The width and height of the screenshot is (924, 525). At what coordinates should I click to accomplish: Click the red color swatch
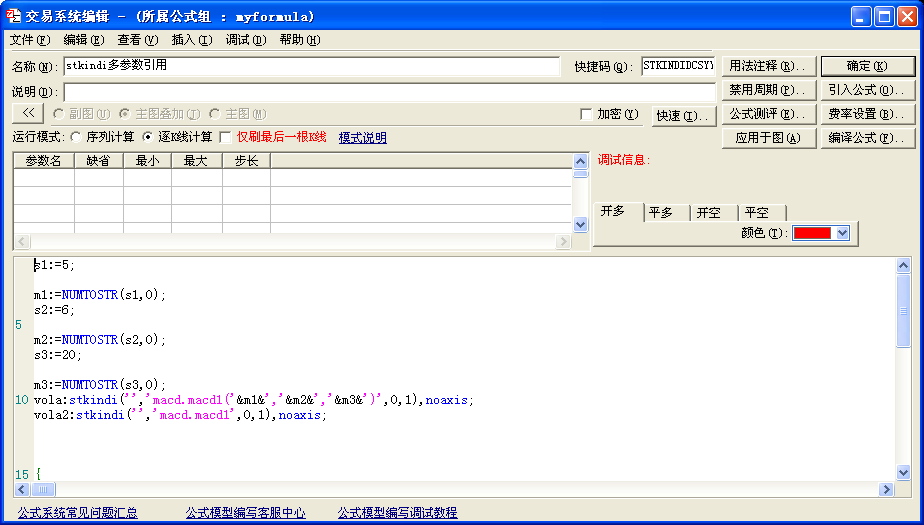pyautogui.click(x=812, y=233)
